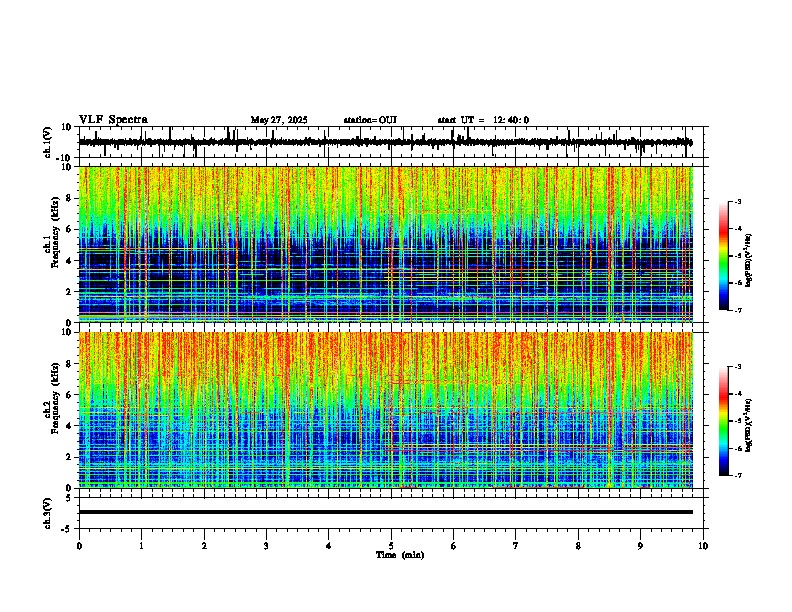
Task: Click the time axis tick label "9"
Action: click(640, 546)
